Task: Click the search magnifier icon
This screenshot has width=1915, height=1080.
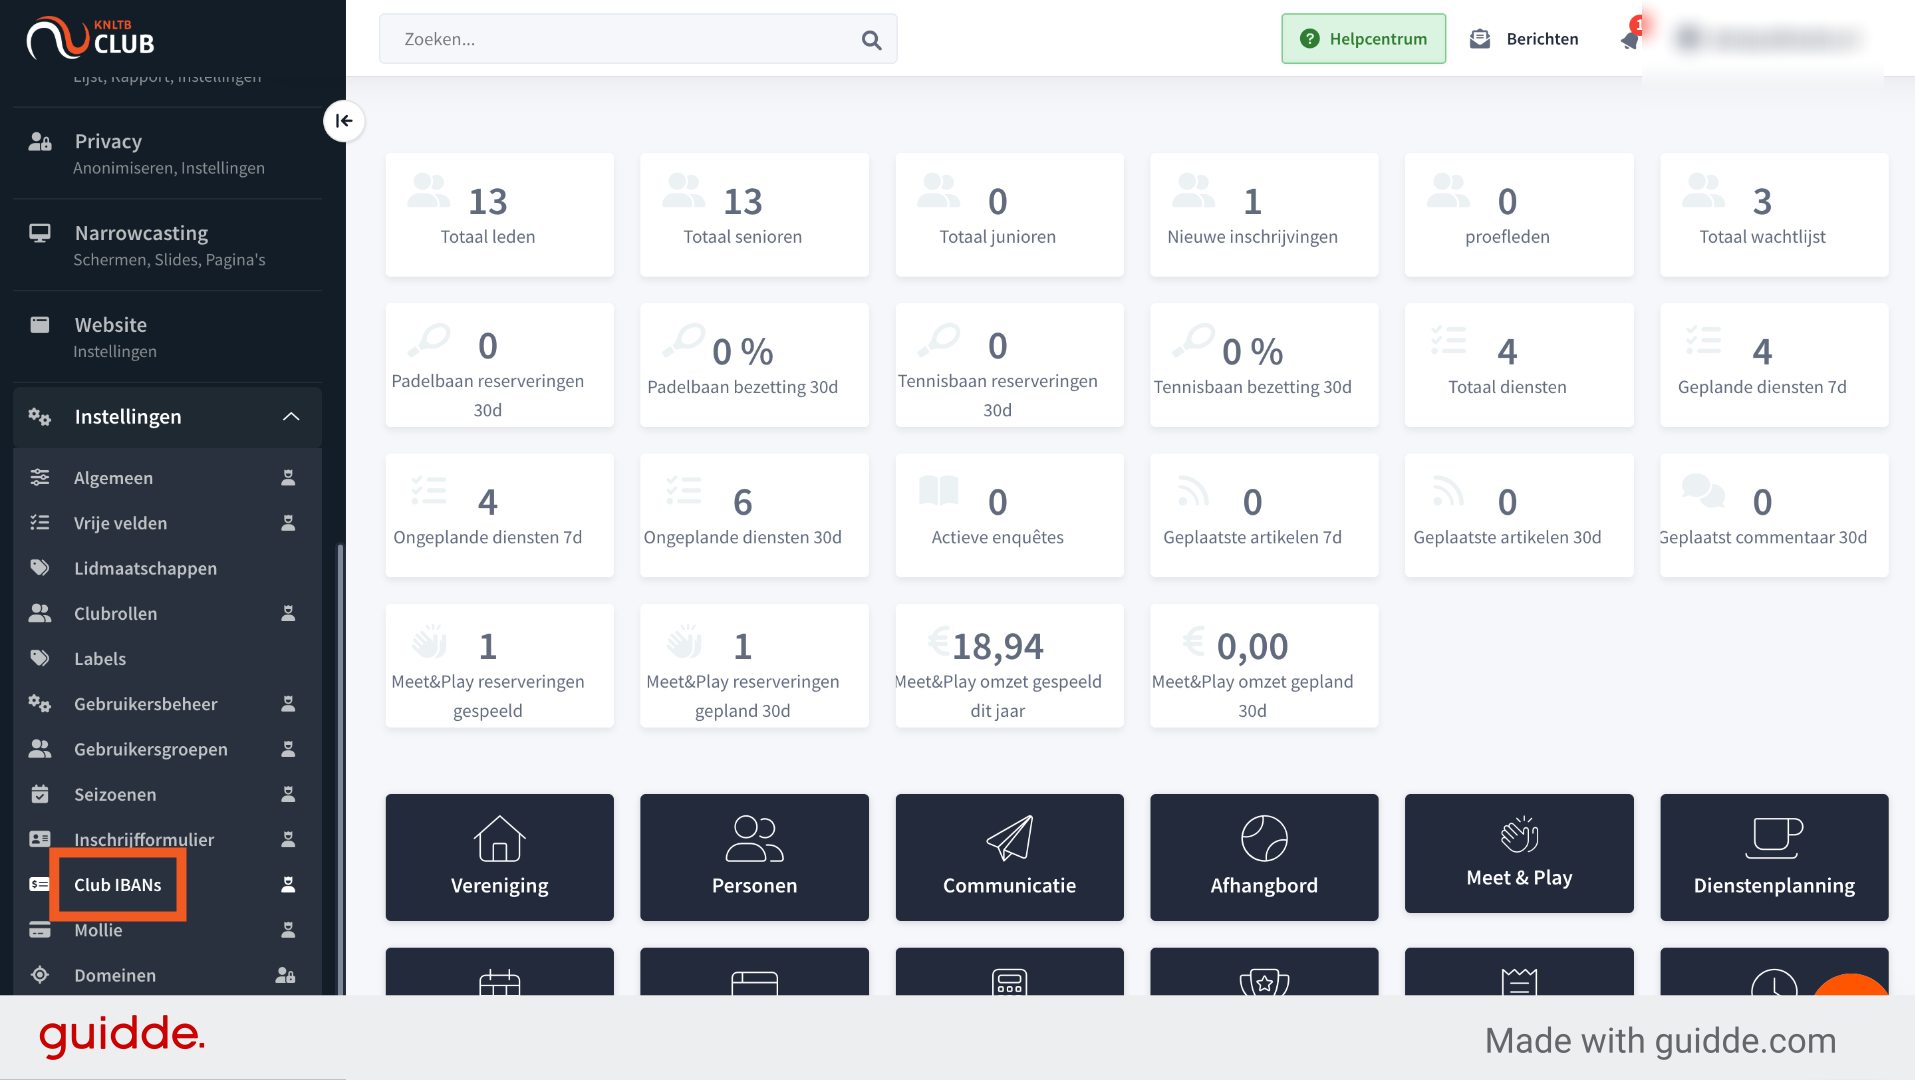Action: coord(871,40)
